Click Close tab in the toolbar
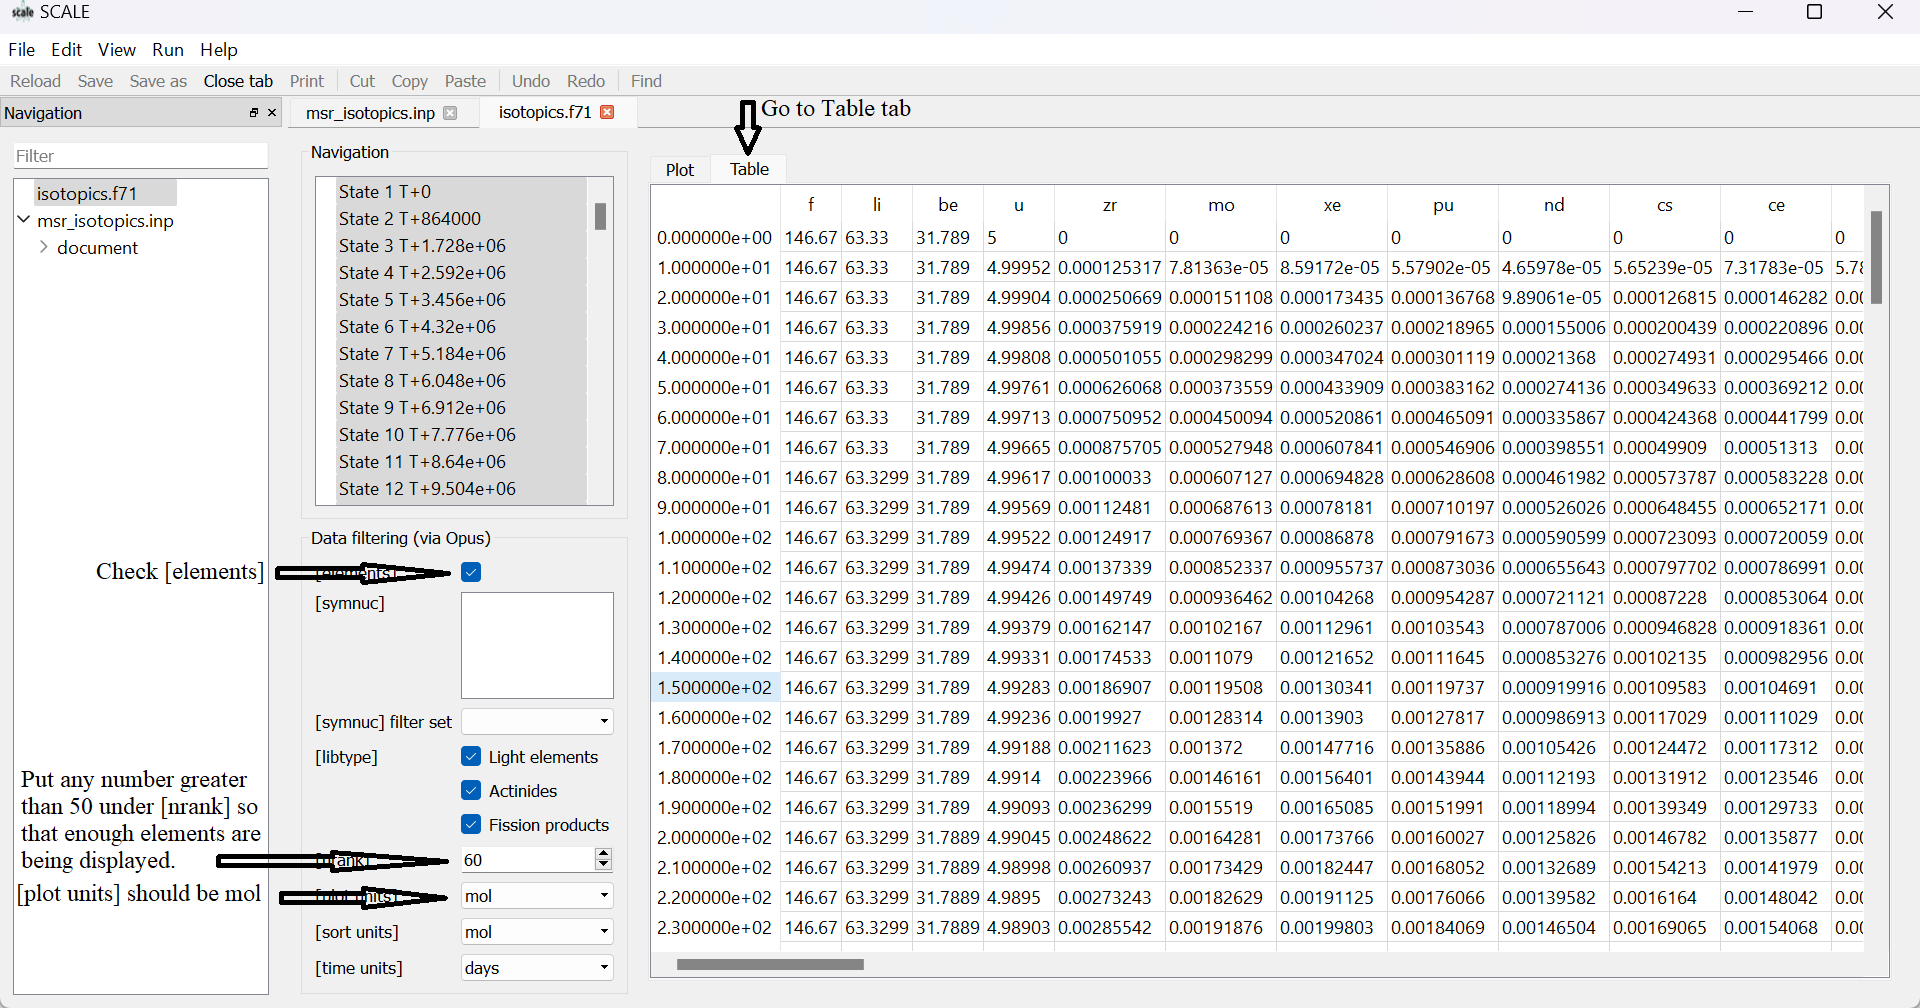 (x=238, y=81)
